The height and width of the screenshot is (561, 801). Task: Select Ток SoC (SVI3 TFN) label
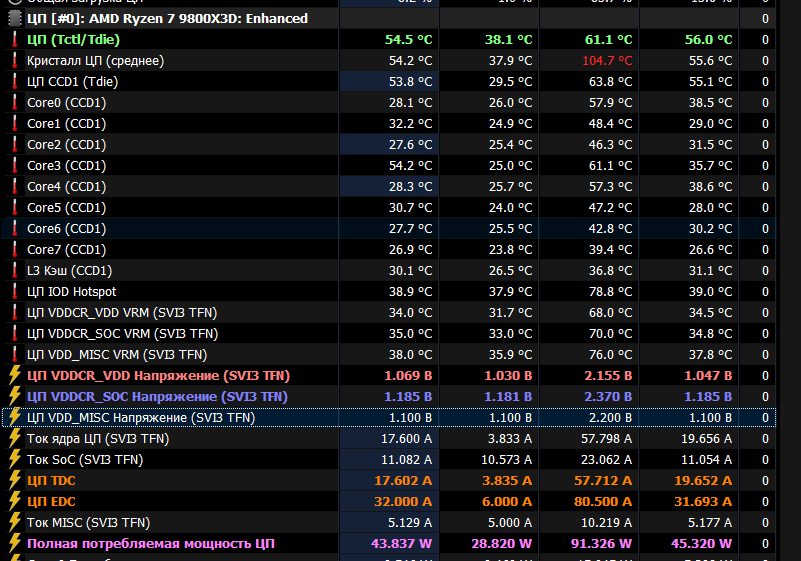click(x=85, y=459)
